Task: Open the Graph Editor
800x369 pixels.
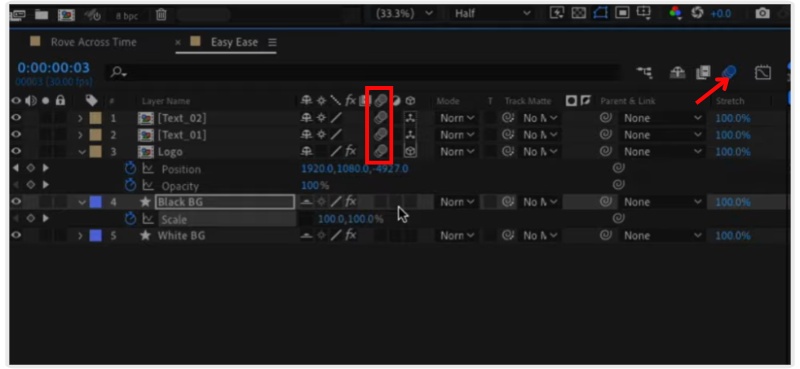Action: tap(762, 73)
